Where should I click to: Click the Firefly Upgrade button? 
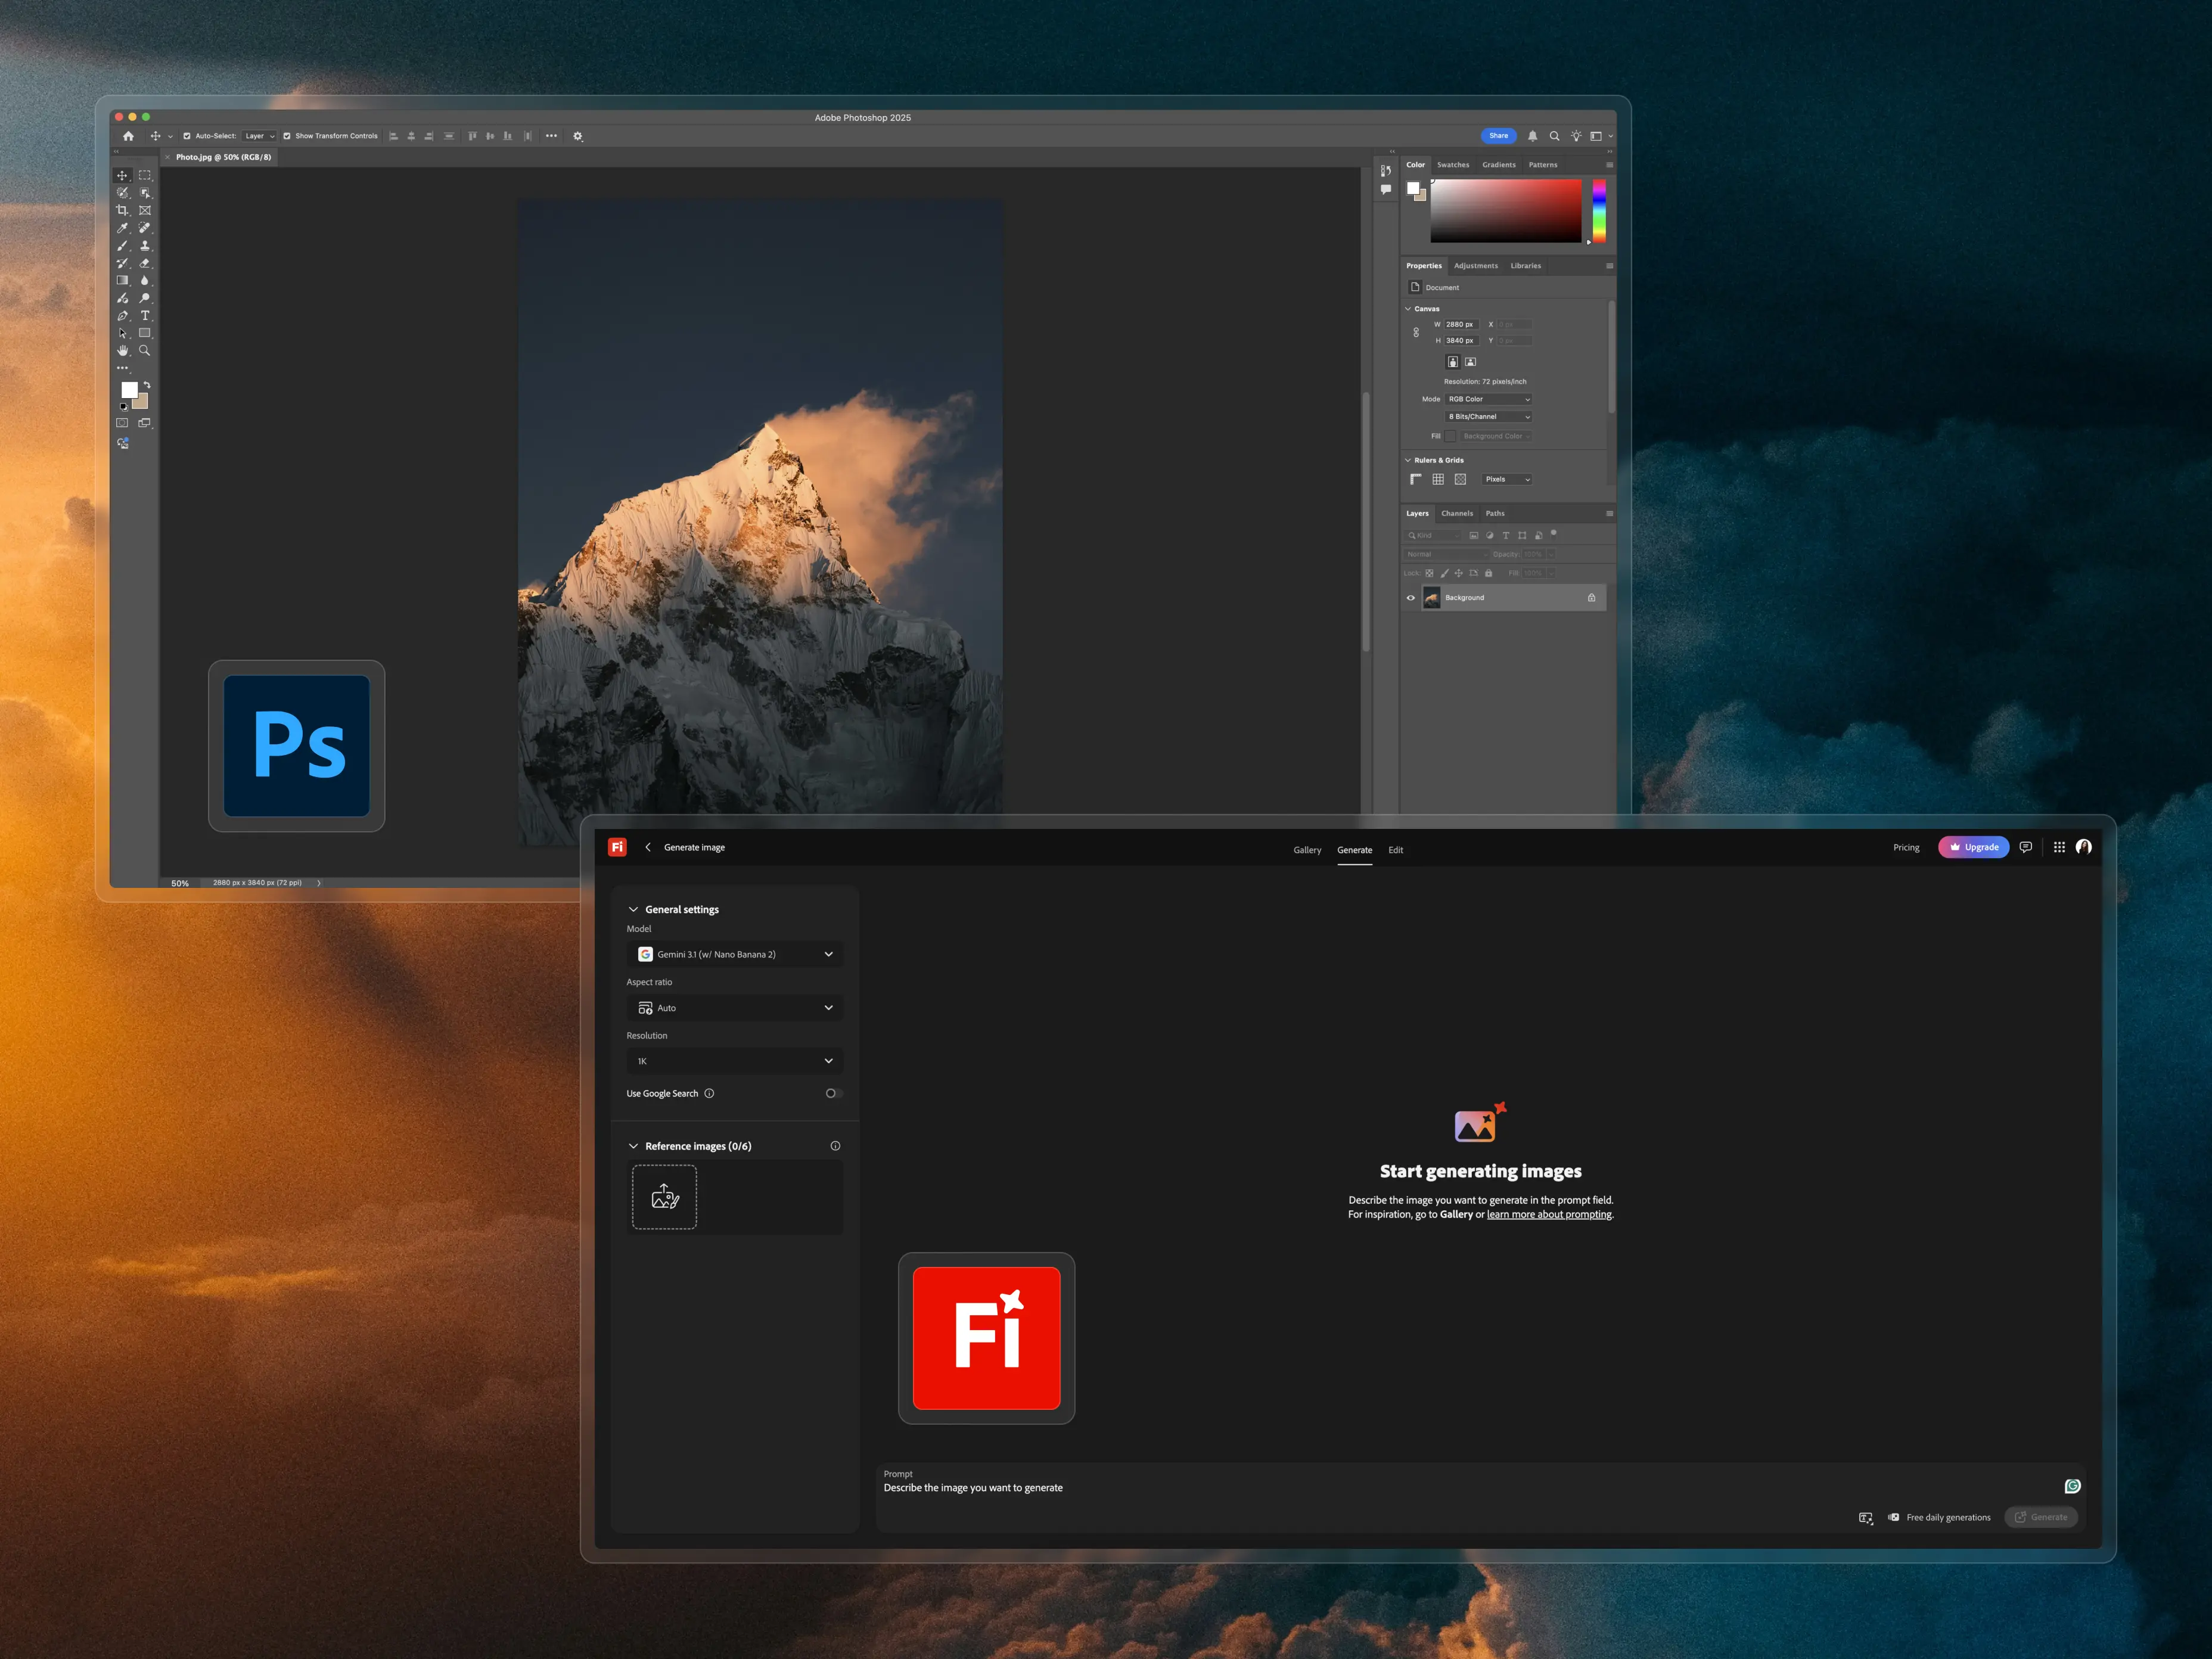1974,847
